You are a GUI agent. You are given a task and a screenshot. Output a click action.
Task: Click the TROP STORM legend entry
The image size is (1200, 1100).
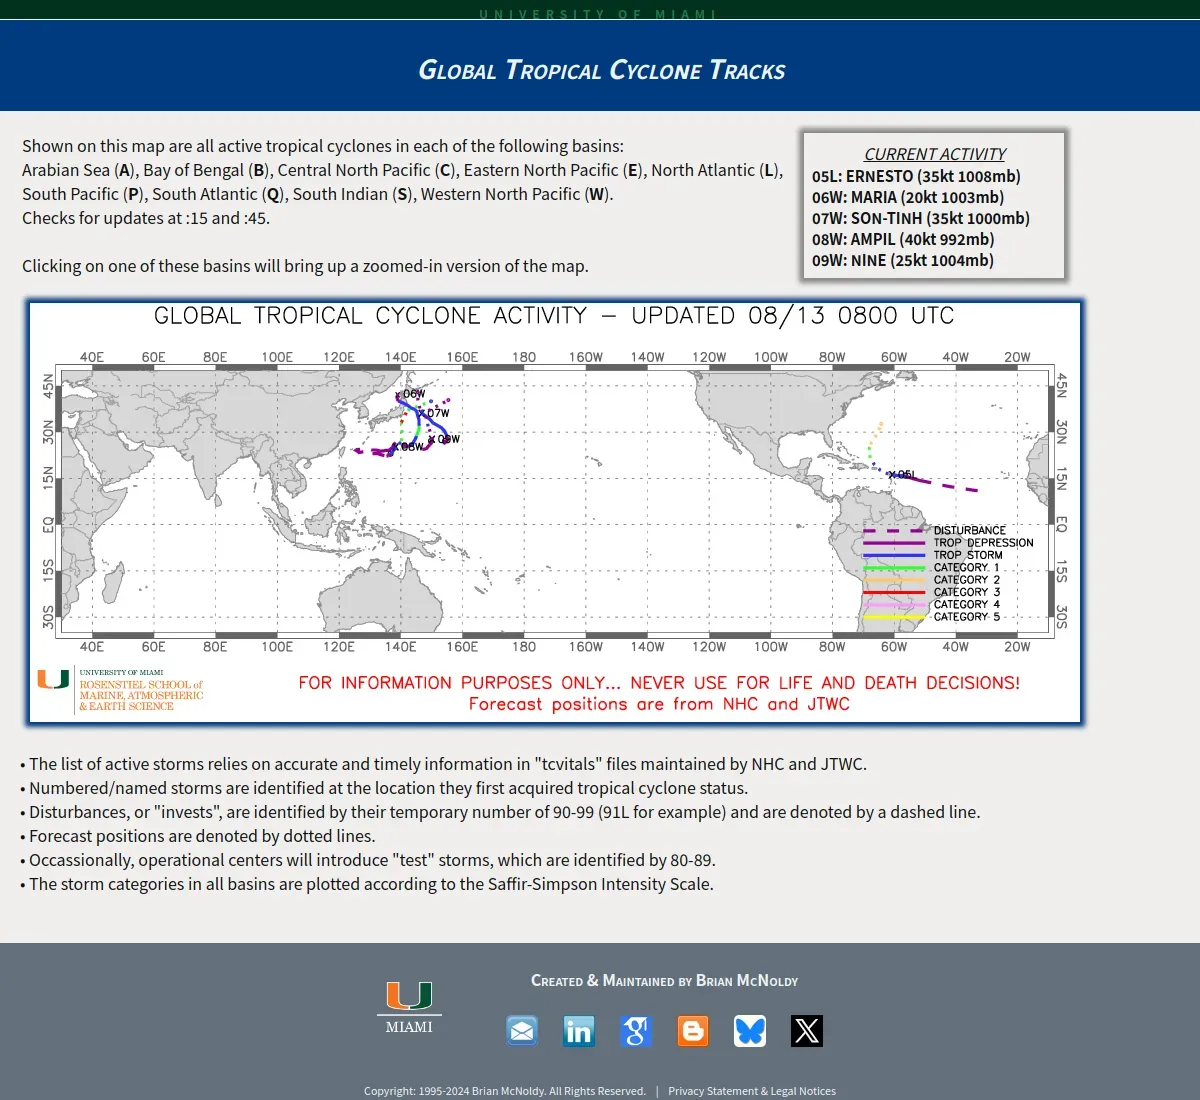pyautogui.click(x=932, y=555)
